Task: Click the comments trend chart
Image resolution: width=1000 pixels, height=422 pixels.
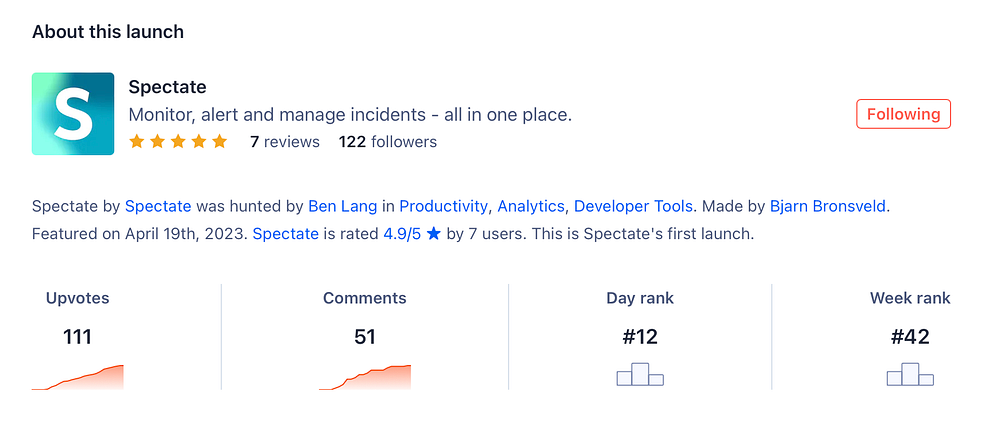Action: 365,377
